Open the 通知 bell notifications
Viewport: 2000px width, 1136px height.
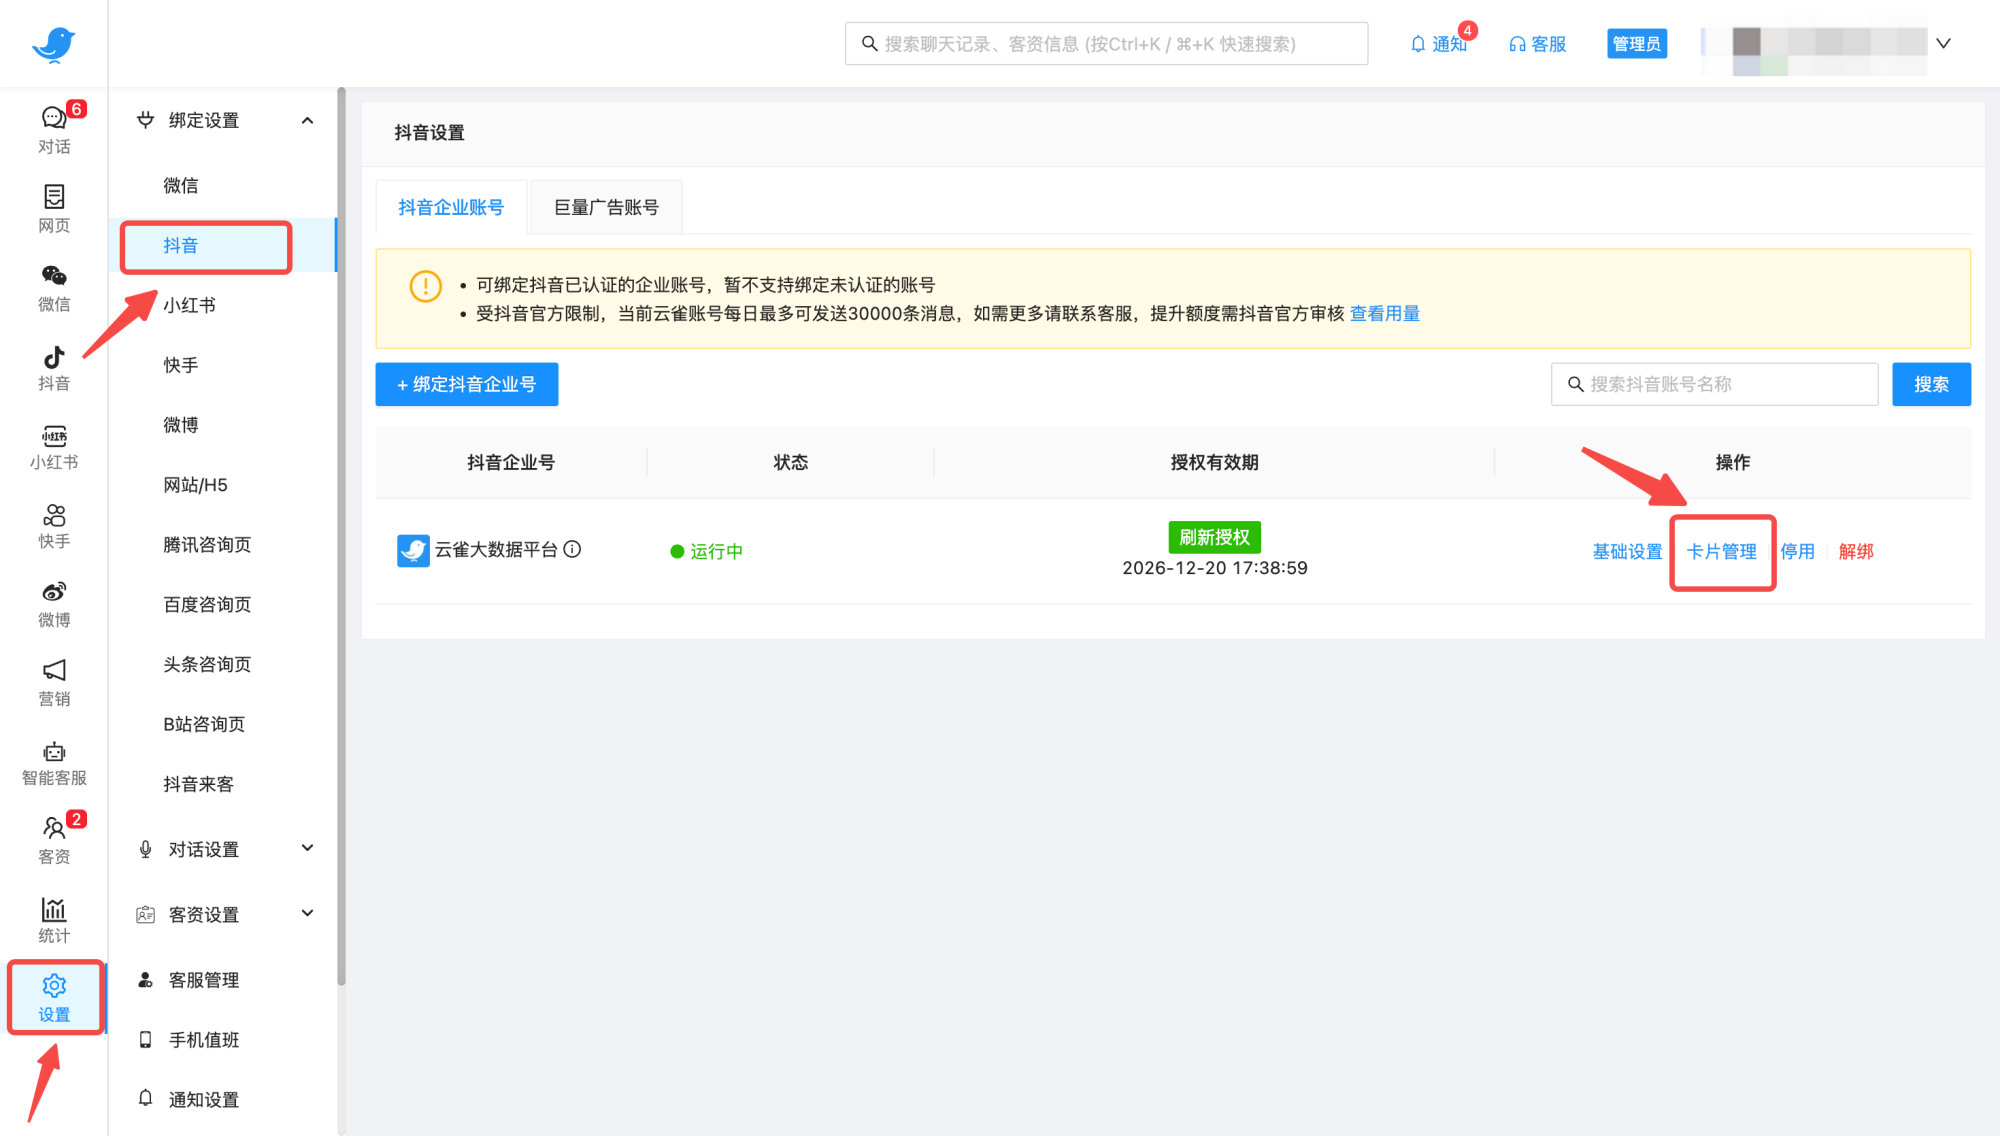(1438, 44)
